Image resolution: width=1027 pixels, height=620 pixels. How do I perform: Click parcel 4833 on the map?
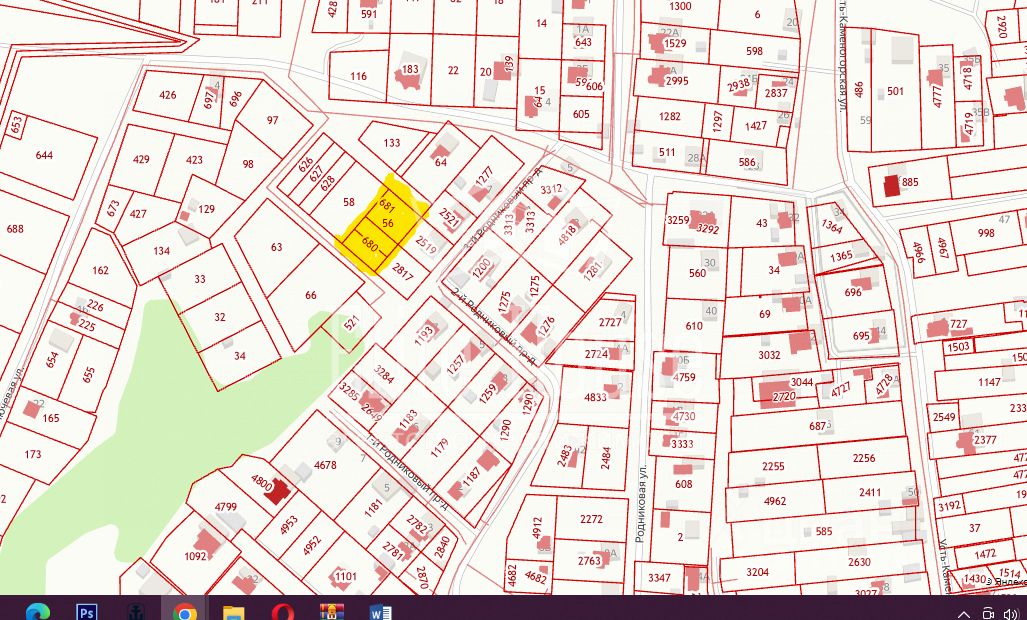click(x=595, y=396)
